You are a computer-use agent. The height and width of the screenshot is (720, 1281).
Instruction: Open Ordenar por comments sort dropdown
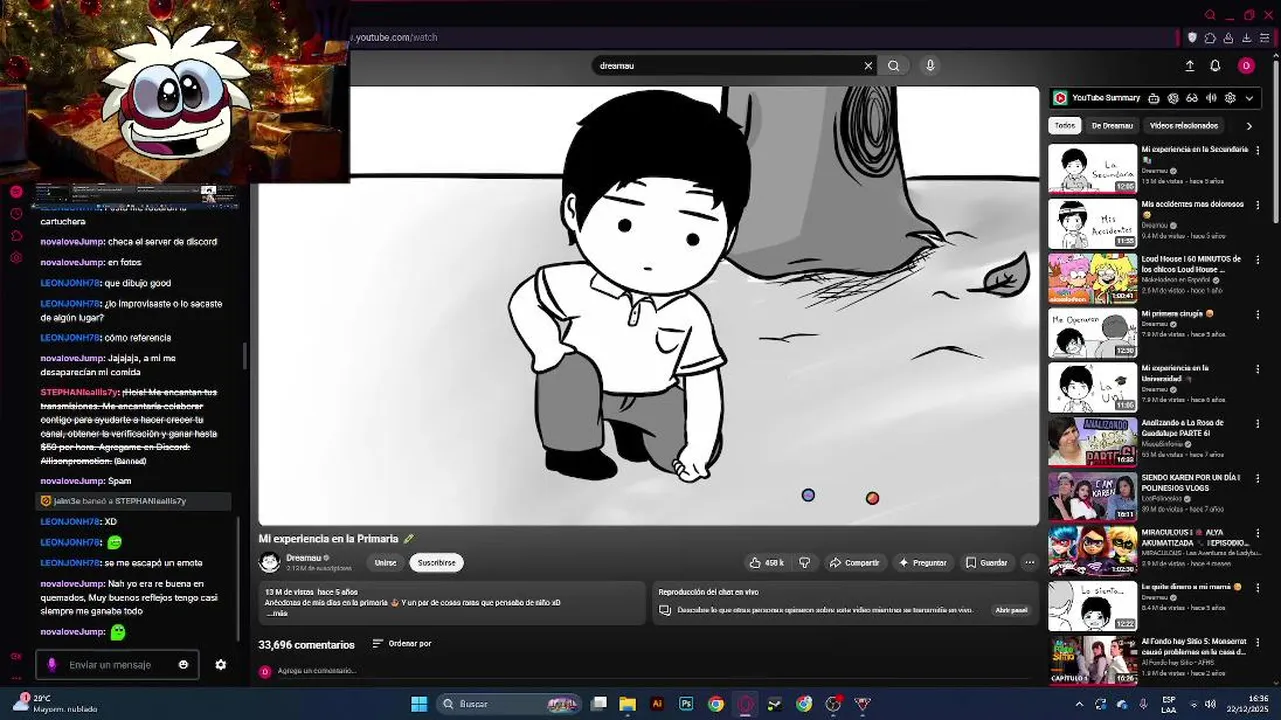click(x=401, y=644)
